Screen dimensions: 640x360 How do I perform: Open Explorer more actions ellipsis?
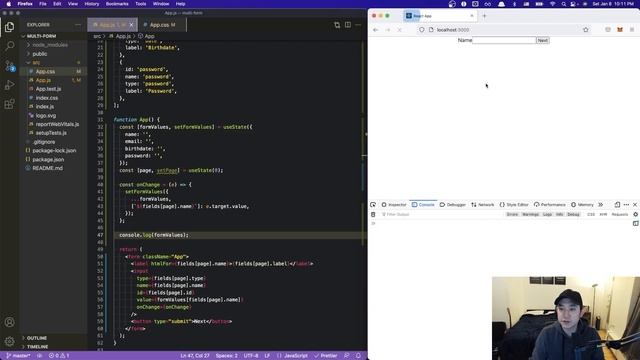tap(78, 25)
